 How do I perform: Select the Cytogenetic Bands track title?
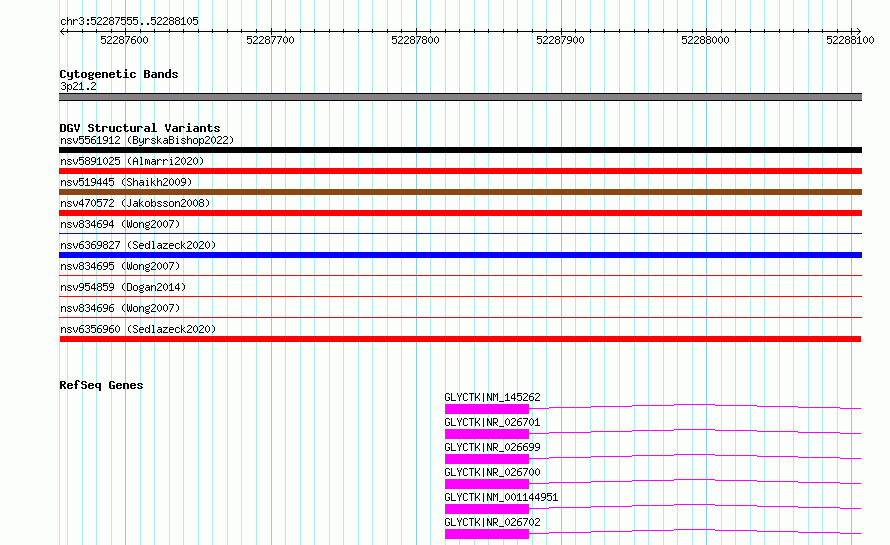tap(119, 74)
